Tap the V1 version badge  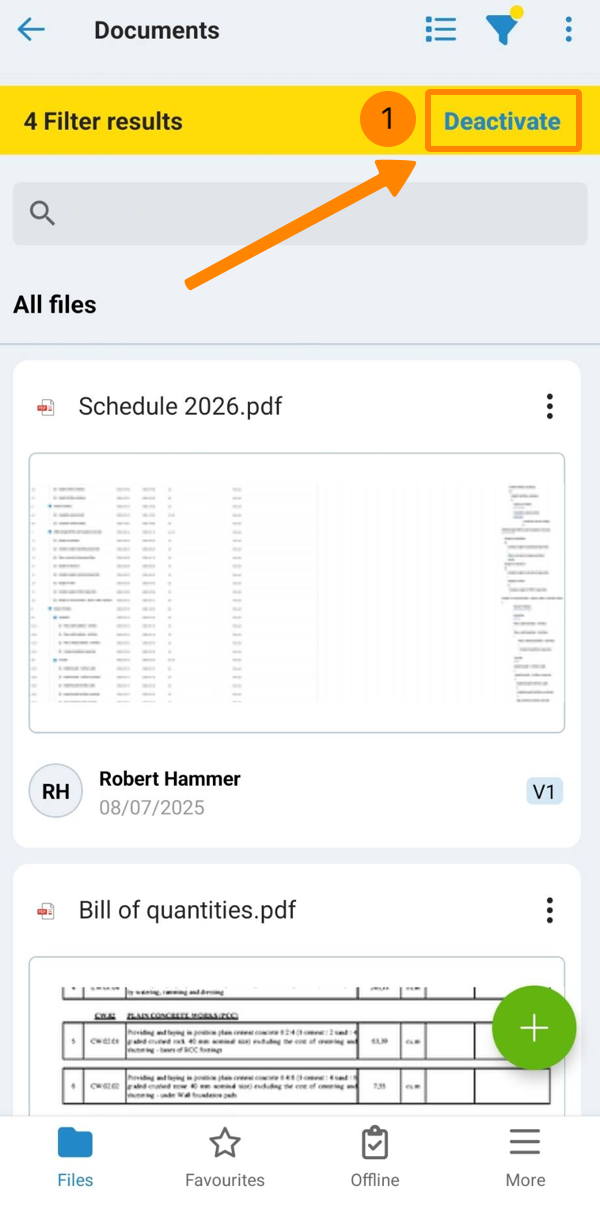click(544, 792)
